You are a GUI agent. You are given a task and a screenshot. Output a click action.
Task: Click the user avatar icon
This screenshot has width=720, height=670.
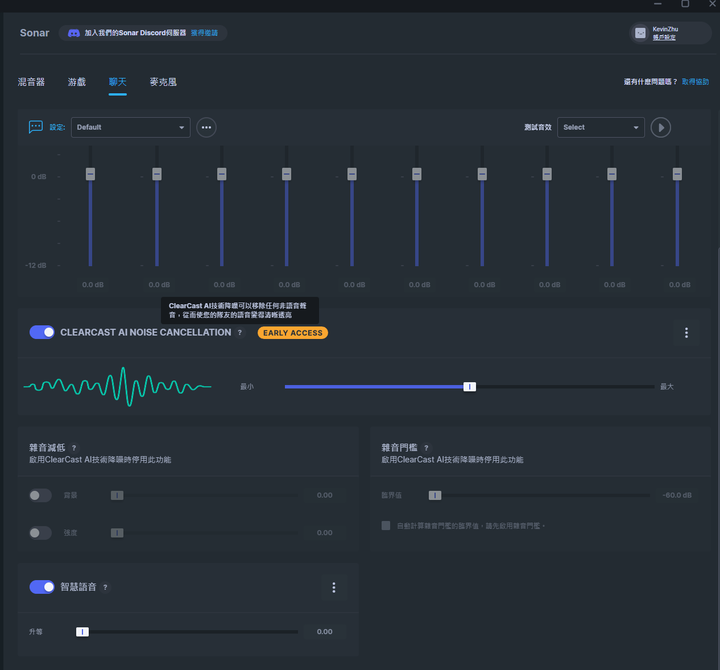click(640, 33)
